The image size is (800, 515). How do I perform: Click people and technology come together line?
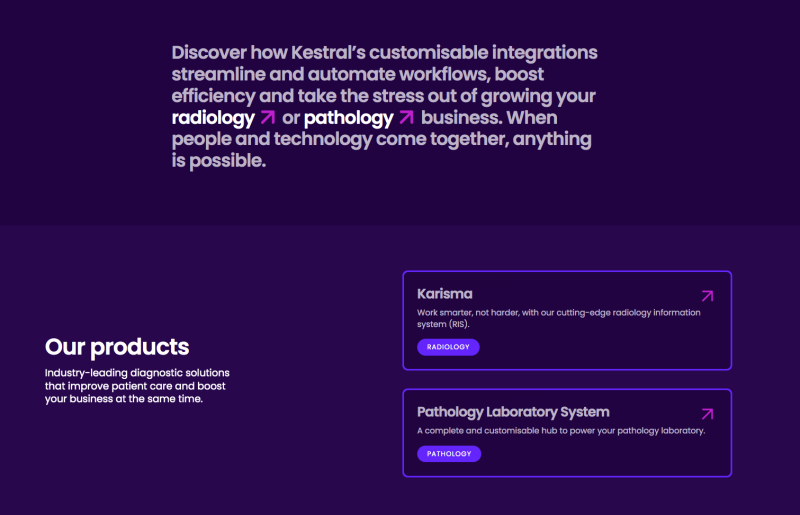[381, 139]
